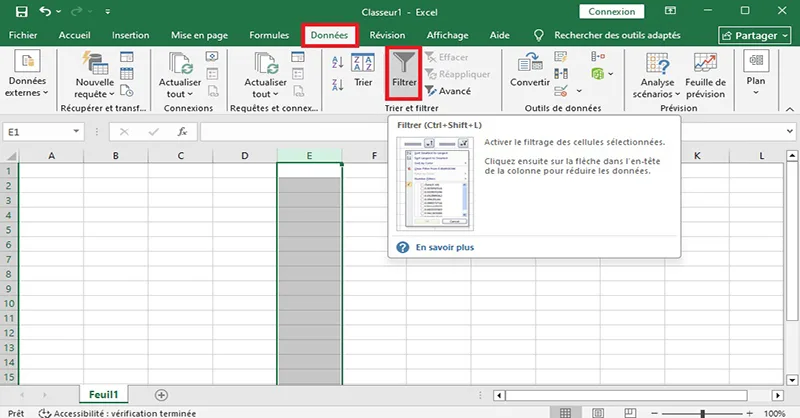Click the From Table grid icon
800x418 pixels.
coord(127,74)
